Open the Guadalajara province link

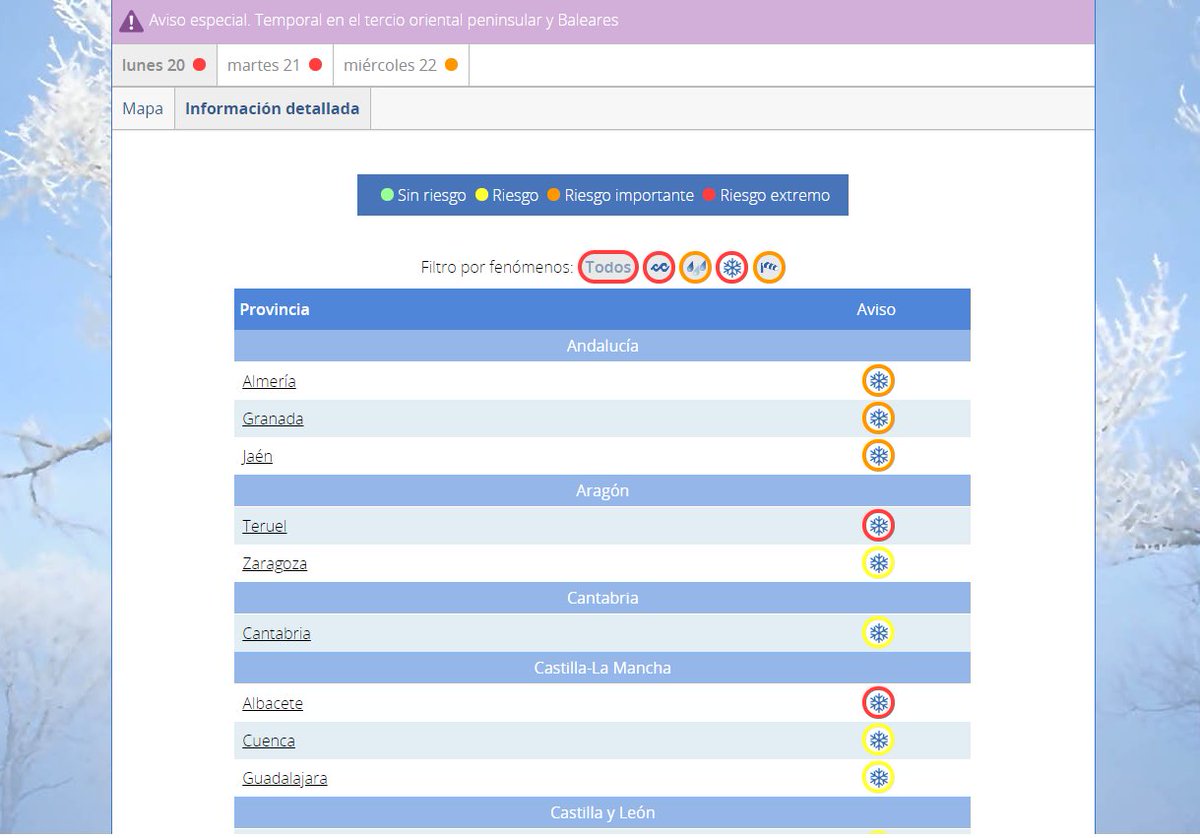point(285,778)
